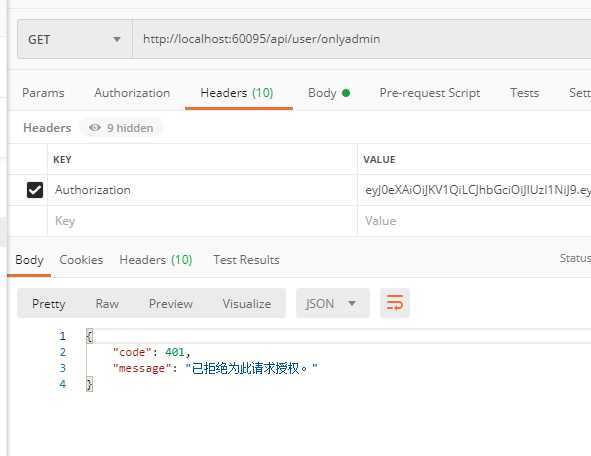This screenshot has height=456, width=591.
Task: Click the empty Key input field
Action: pos(202,221)
